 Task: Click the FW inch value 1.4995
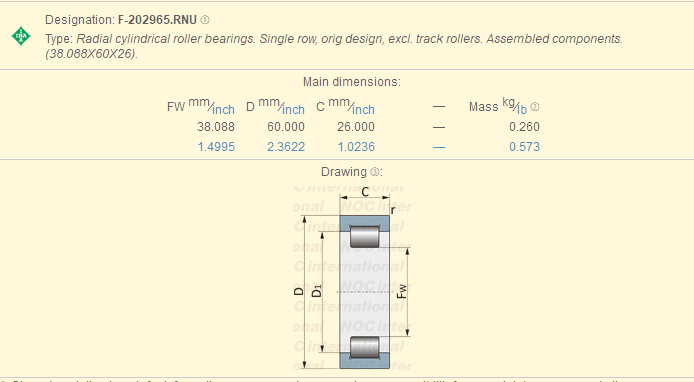pyautogui.click(x=216, y=147)
